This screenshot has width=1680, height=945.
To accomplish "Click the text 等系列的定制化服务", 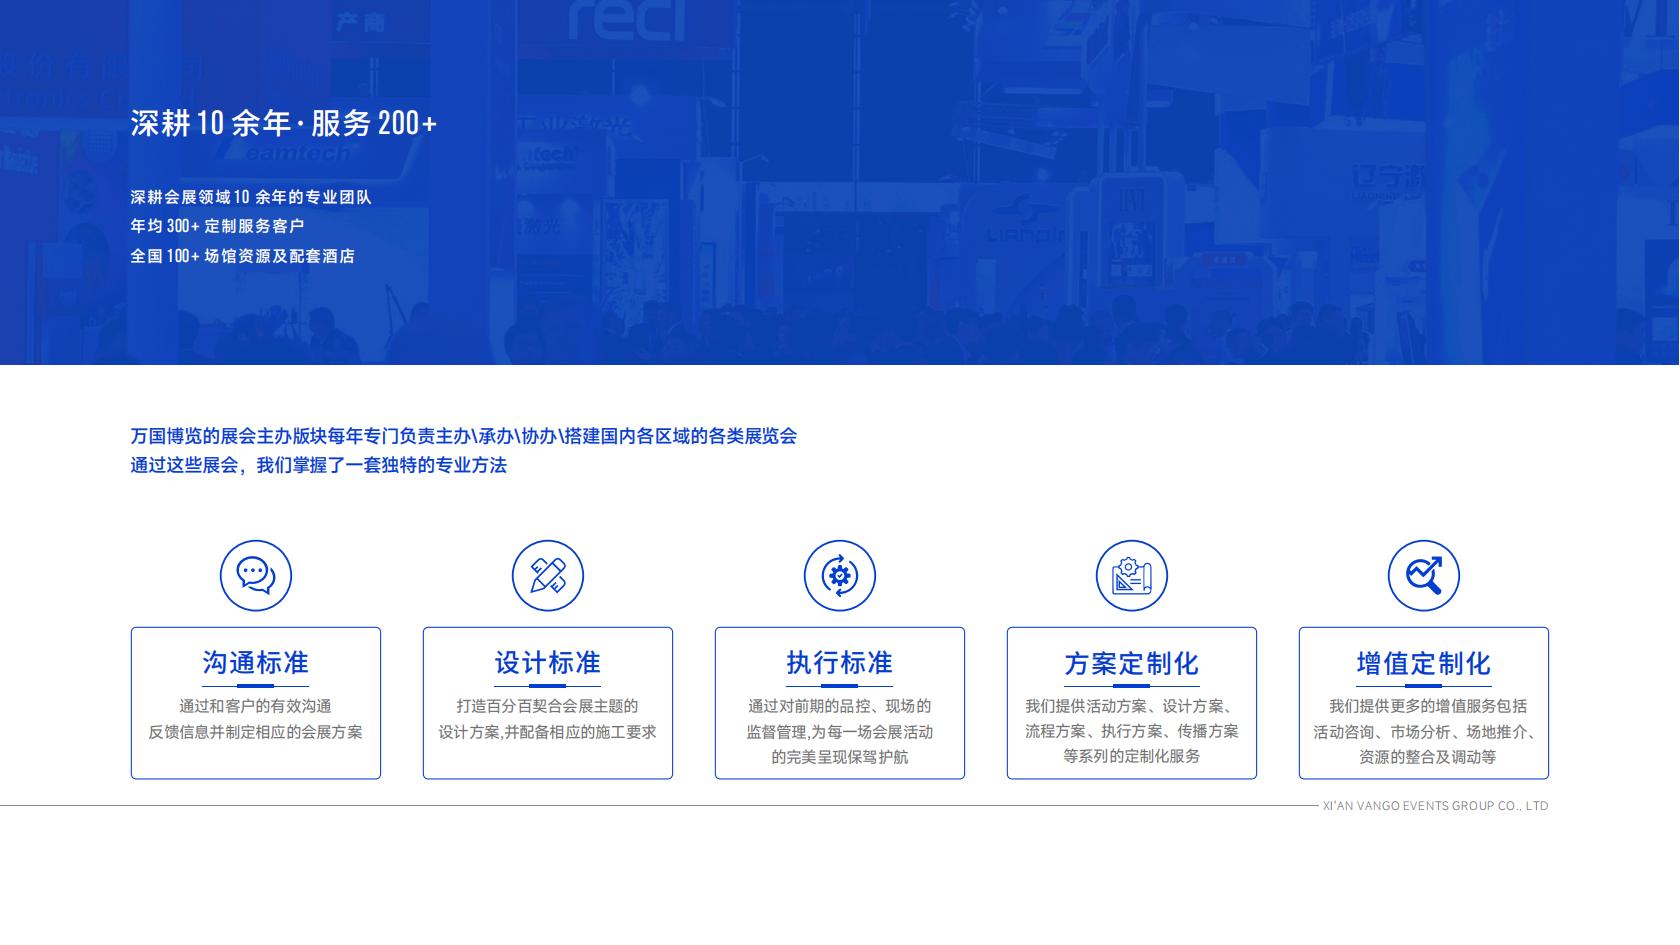I will pyautogui.click(x=1132, y=756).
